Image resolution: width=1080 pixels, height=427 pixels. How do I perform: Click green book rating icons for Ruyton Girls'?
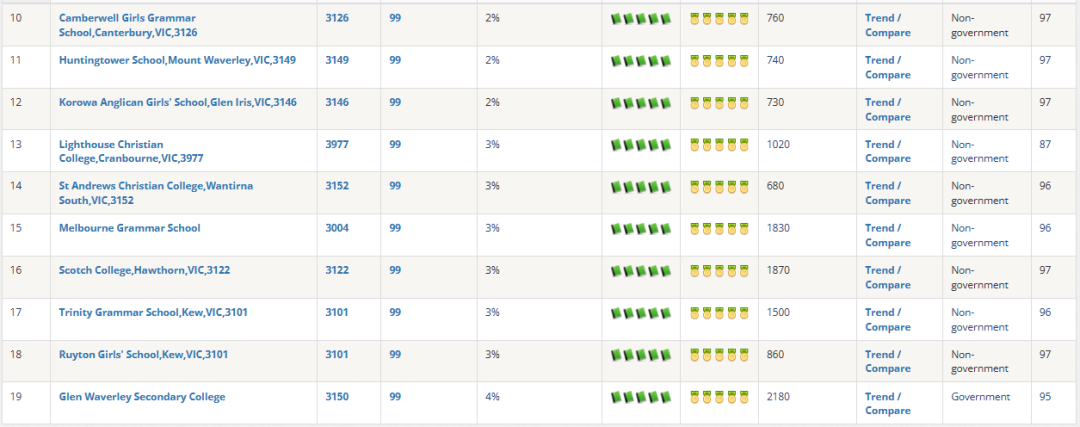[641, 355]
